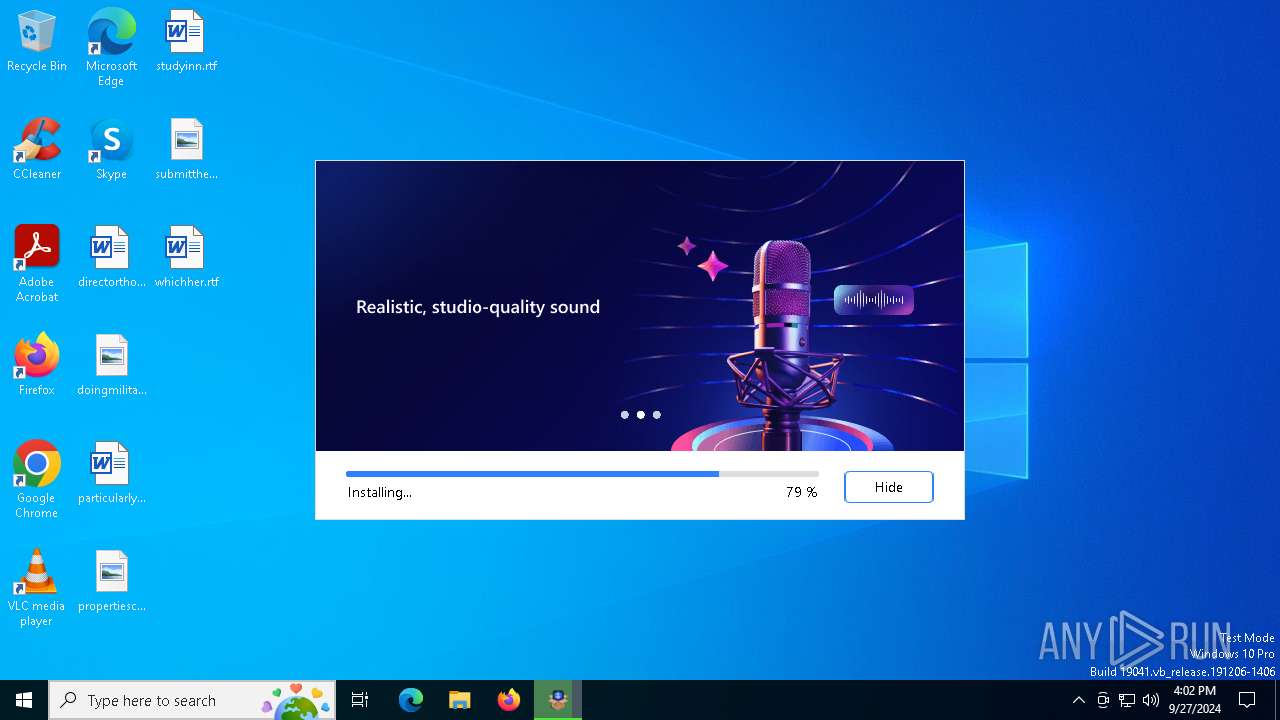Click the 79 % progress value
The height and width of the screenshot is (720, 1280).
(x=801, y=492)
